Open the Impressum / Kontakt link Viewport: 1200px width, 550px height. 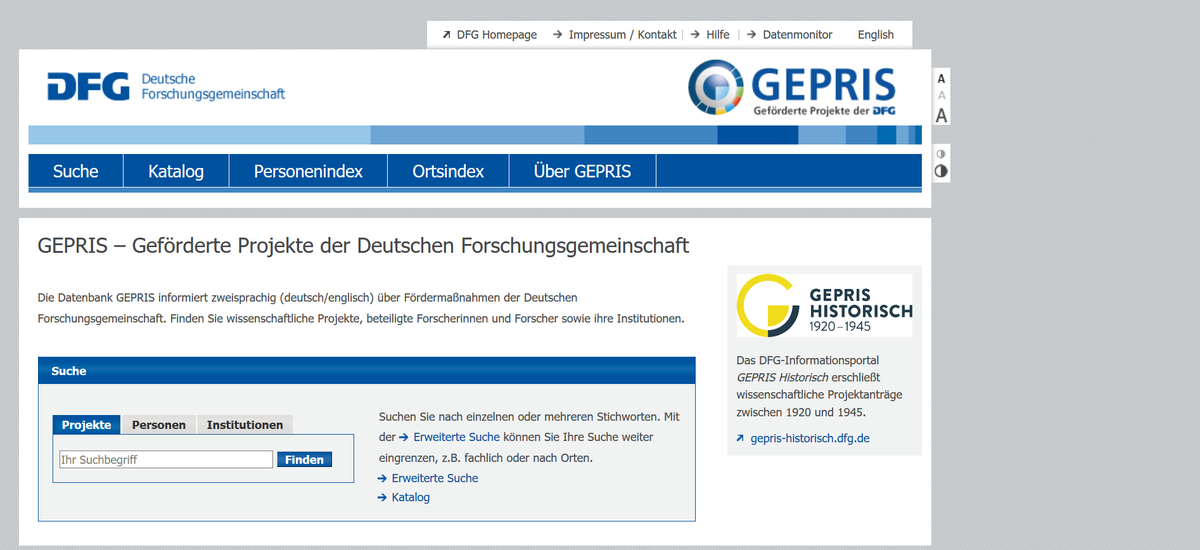pos(614,34)
